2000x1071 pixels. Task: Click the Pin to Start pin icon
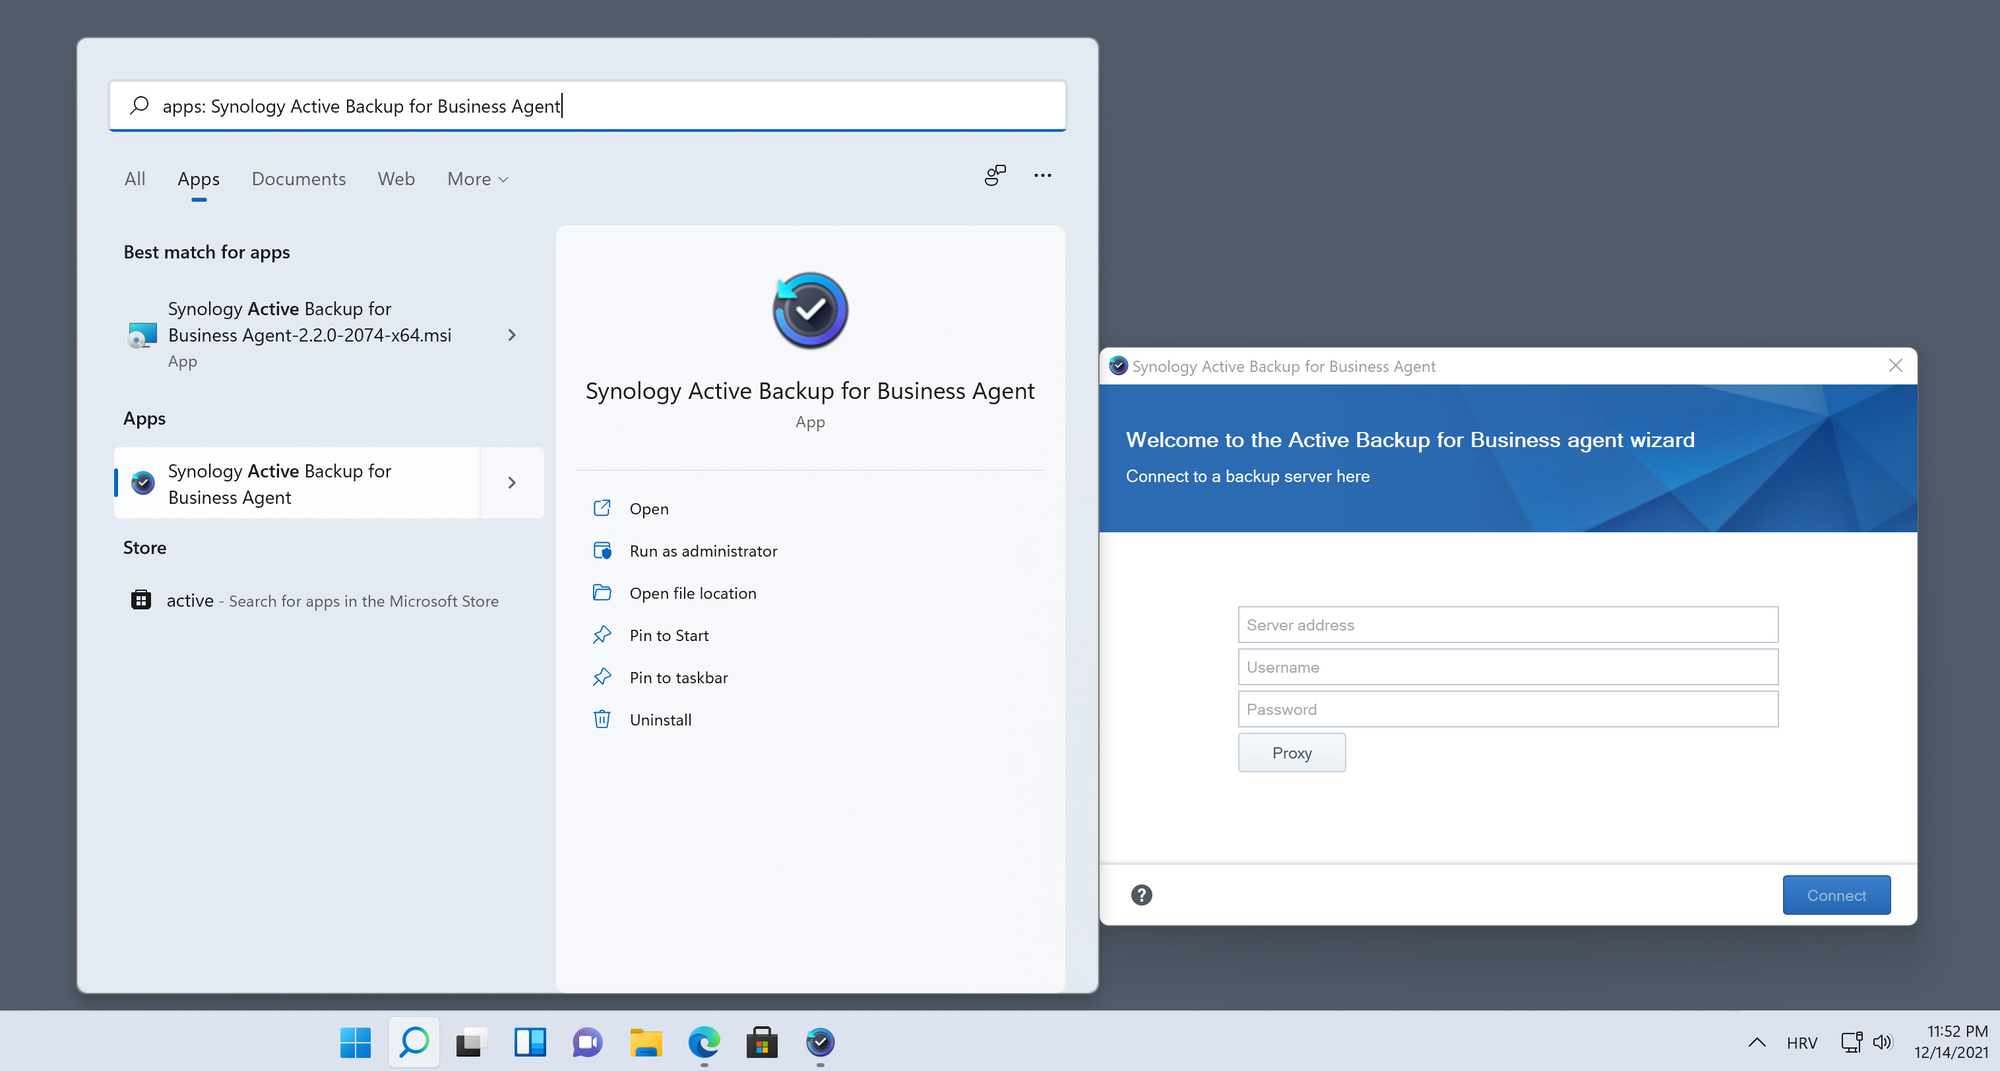coord(602,635)
